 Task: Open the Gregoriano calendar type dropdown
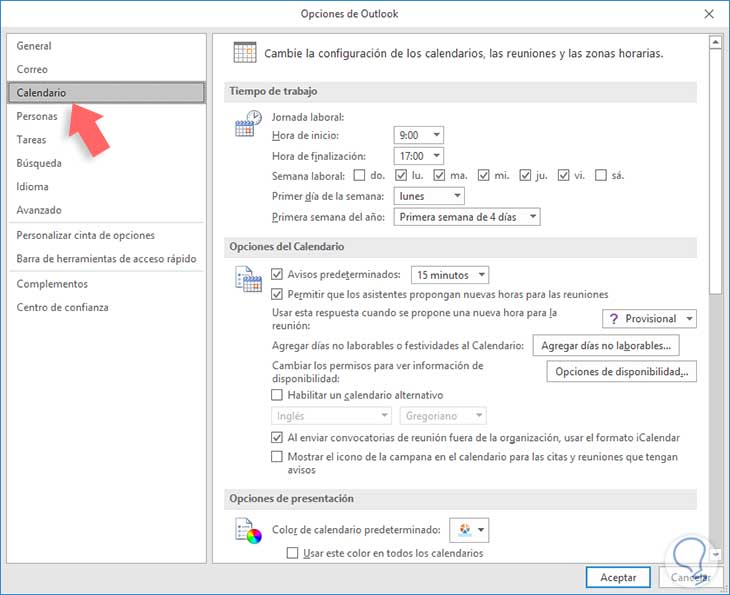[443, 416]
